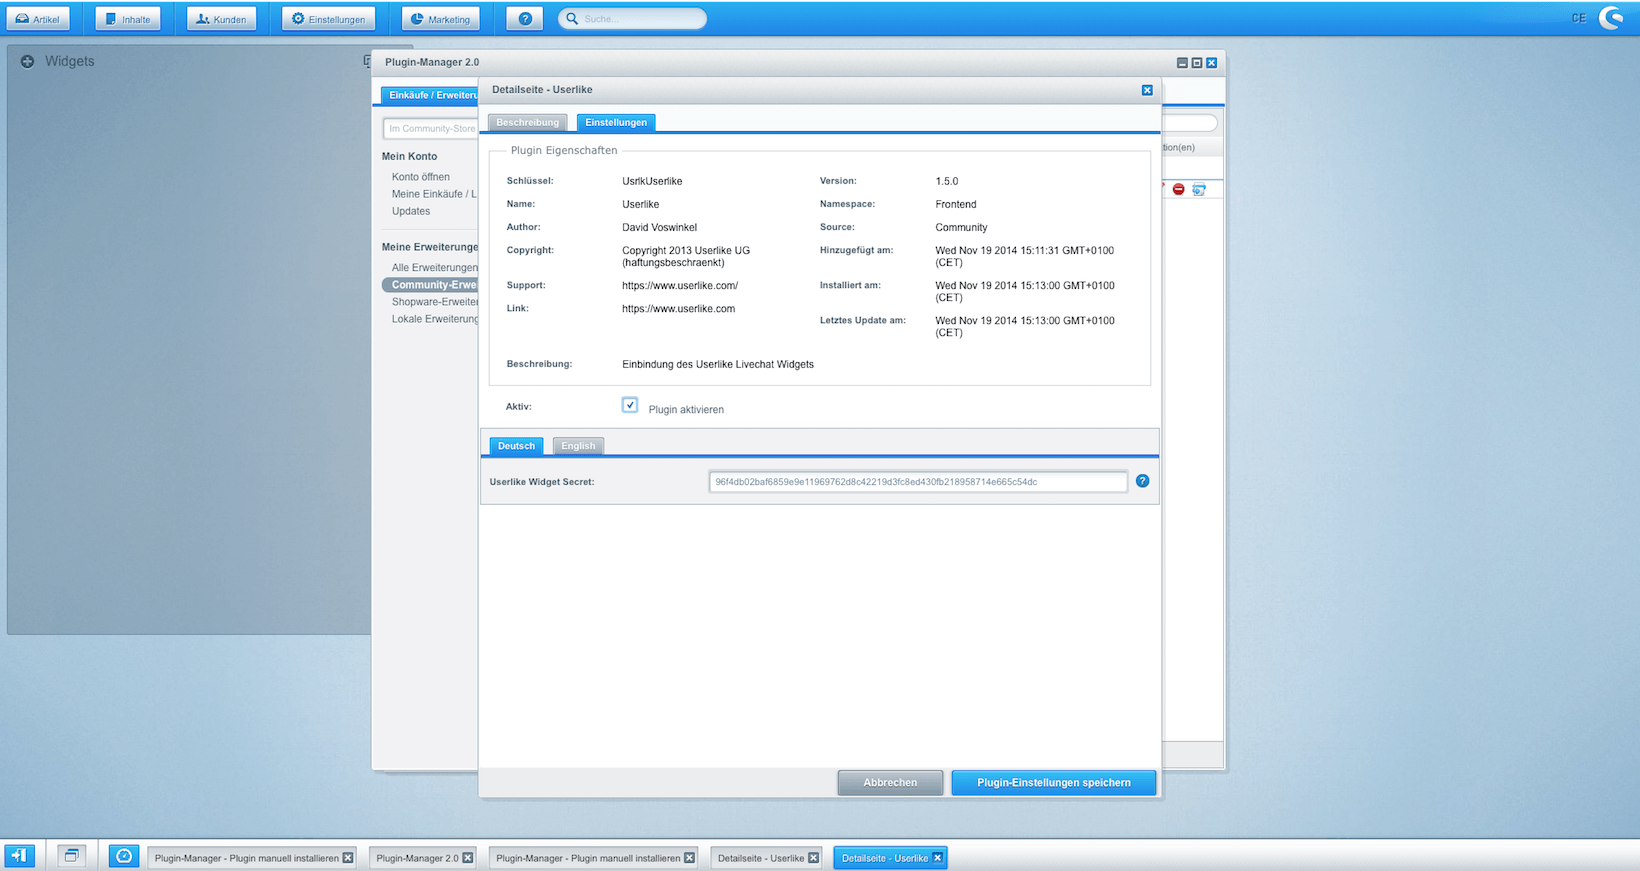Show help for Userlike Widget Secret
Screen dimensions: 1640x871
(1143, 481)
